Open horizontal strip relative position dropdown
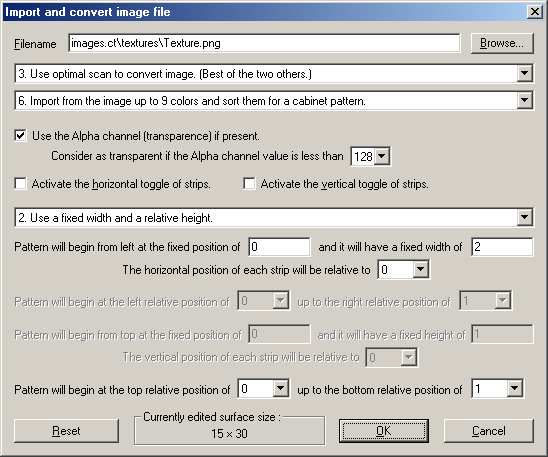This screenshot has width=548, height=457. [404, 270]
